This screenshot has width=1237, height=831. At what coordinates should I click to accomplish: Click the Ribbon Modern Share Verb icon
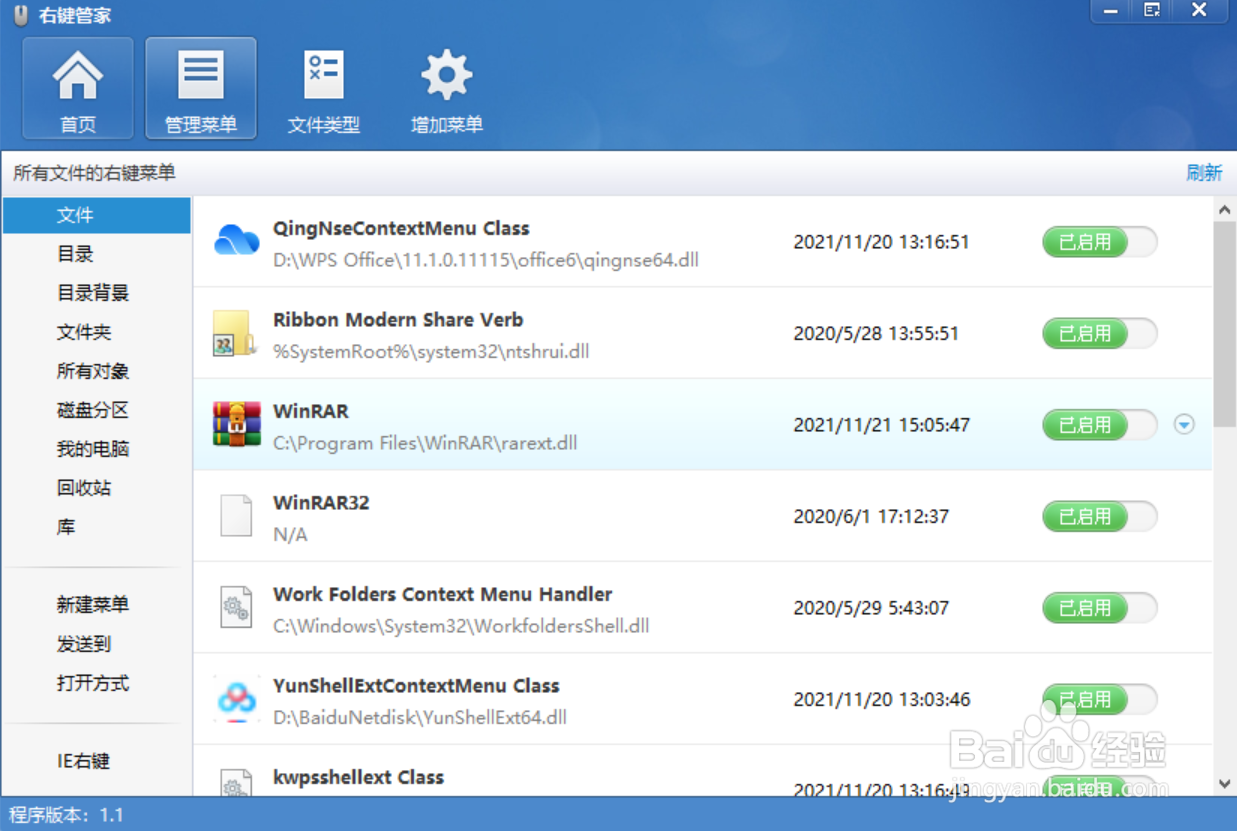234,333
